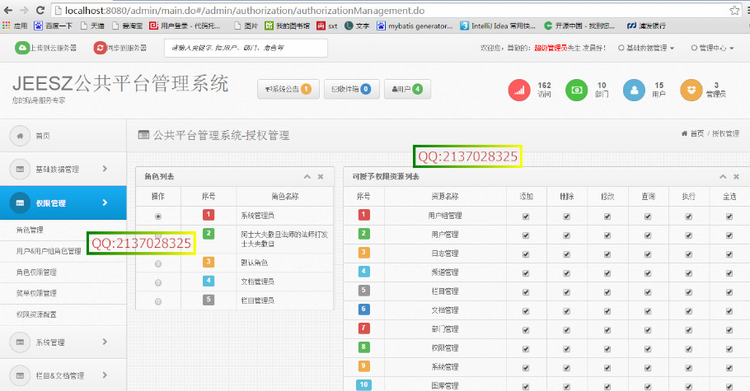This screenshot has width=750, height=391.
Task: Toggle 全选 checkbox for 文档管理 row
Action: click(729, 311)
